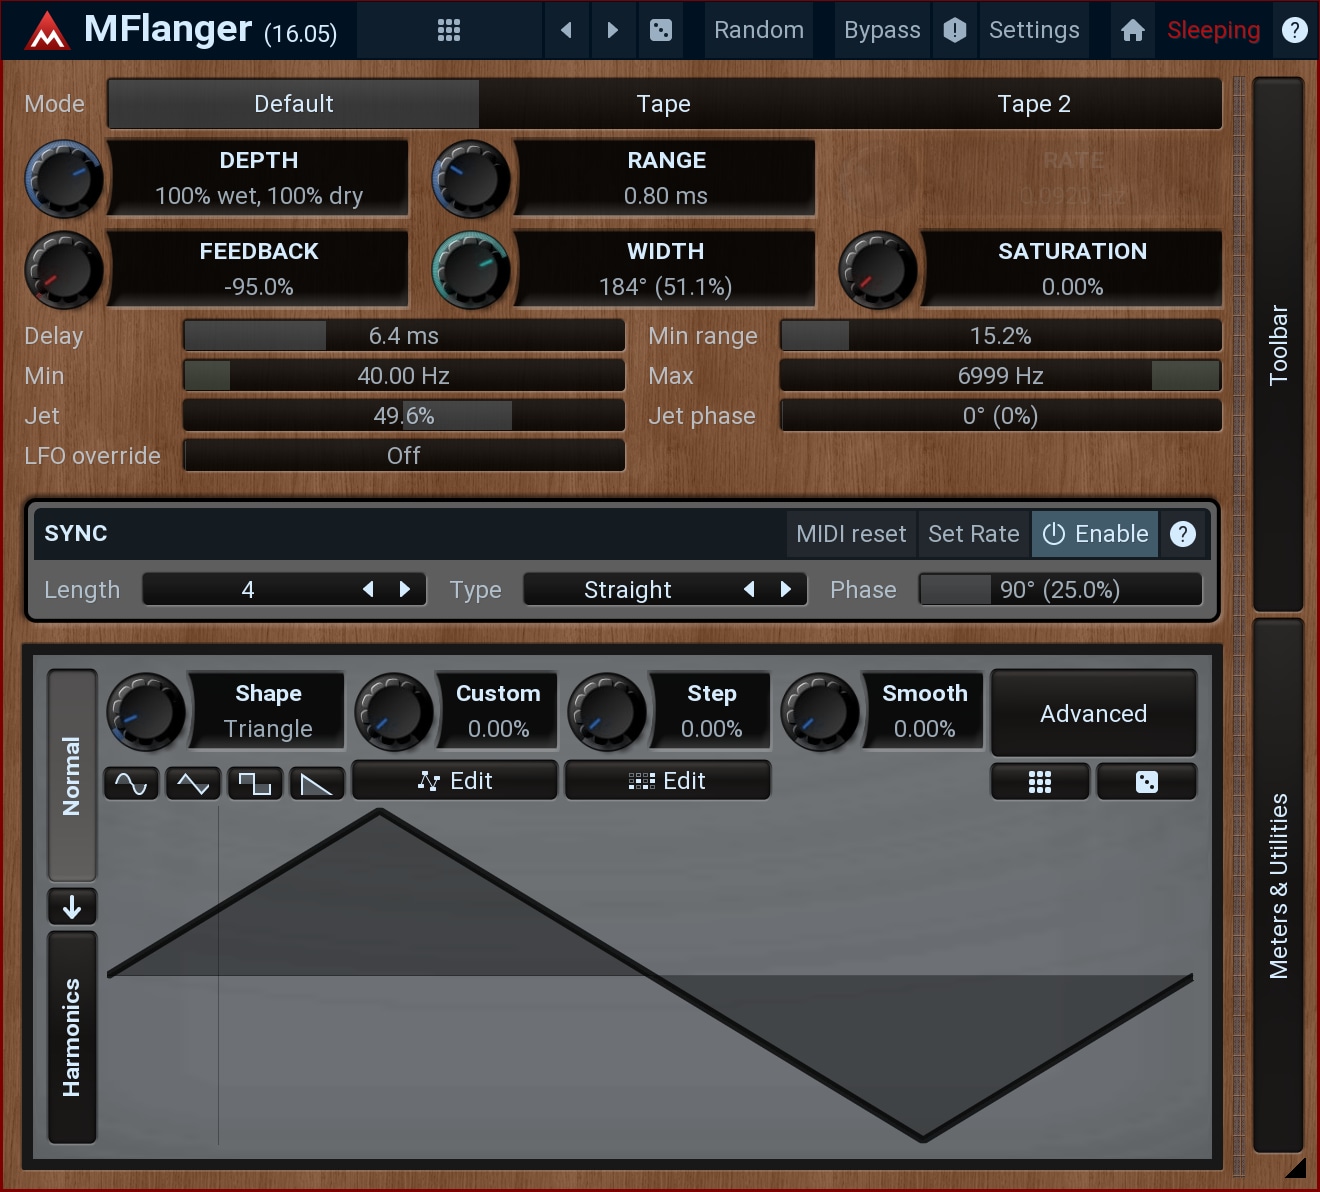This screenshot has width=1320, height=1192.
Task: Select the Default mode tab
Action: coord(294,104)
